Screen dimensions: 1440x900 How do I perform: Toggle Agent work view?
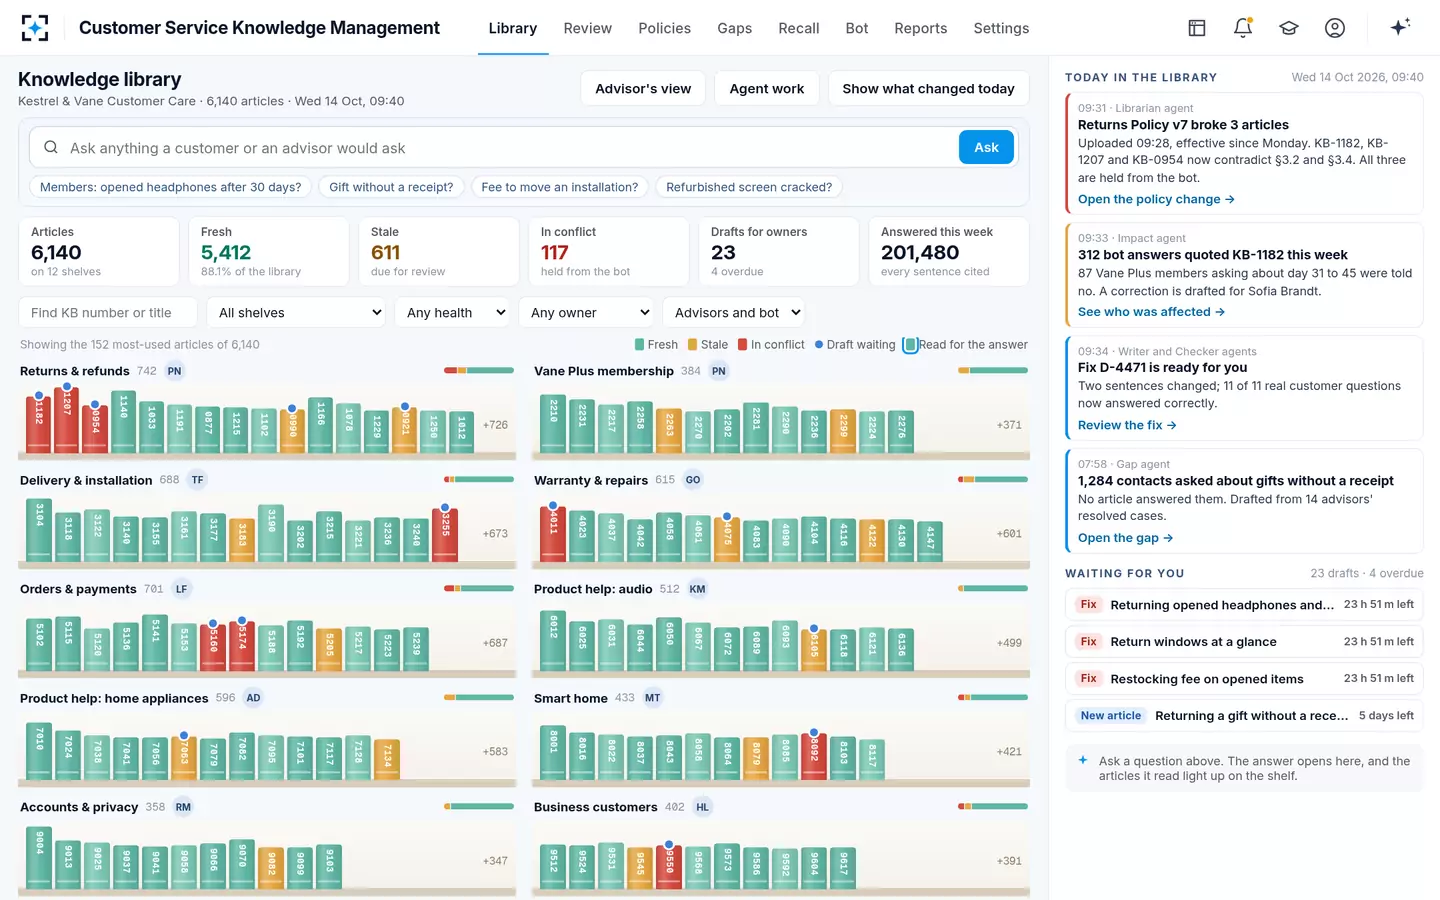(x=767, y=88)
